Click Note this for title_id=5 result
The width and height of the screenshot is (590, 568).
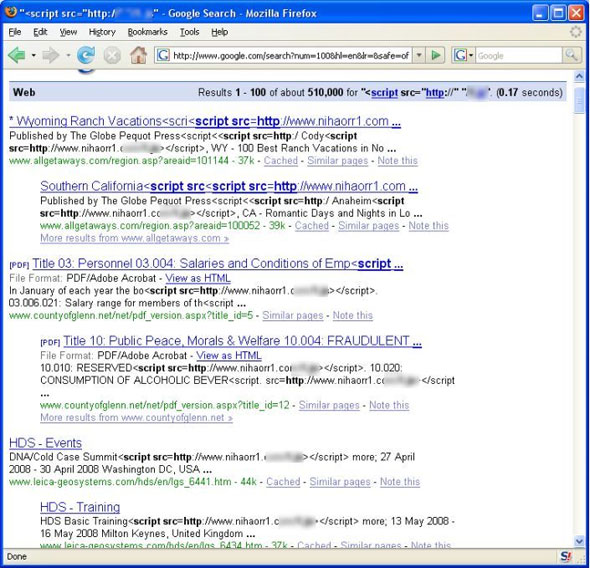pyautogui.click(x=353, y=315)
